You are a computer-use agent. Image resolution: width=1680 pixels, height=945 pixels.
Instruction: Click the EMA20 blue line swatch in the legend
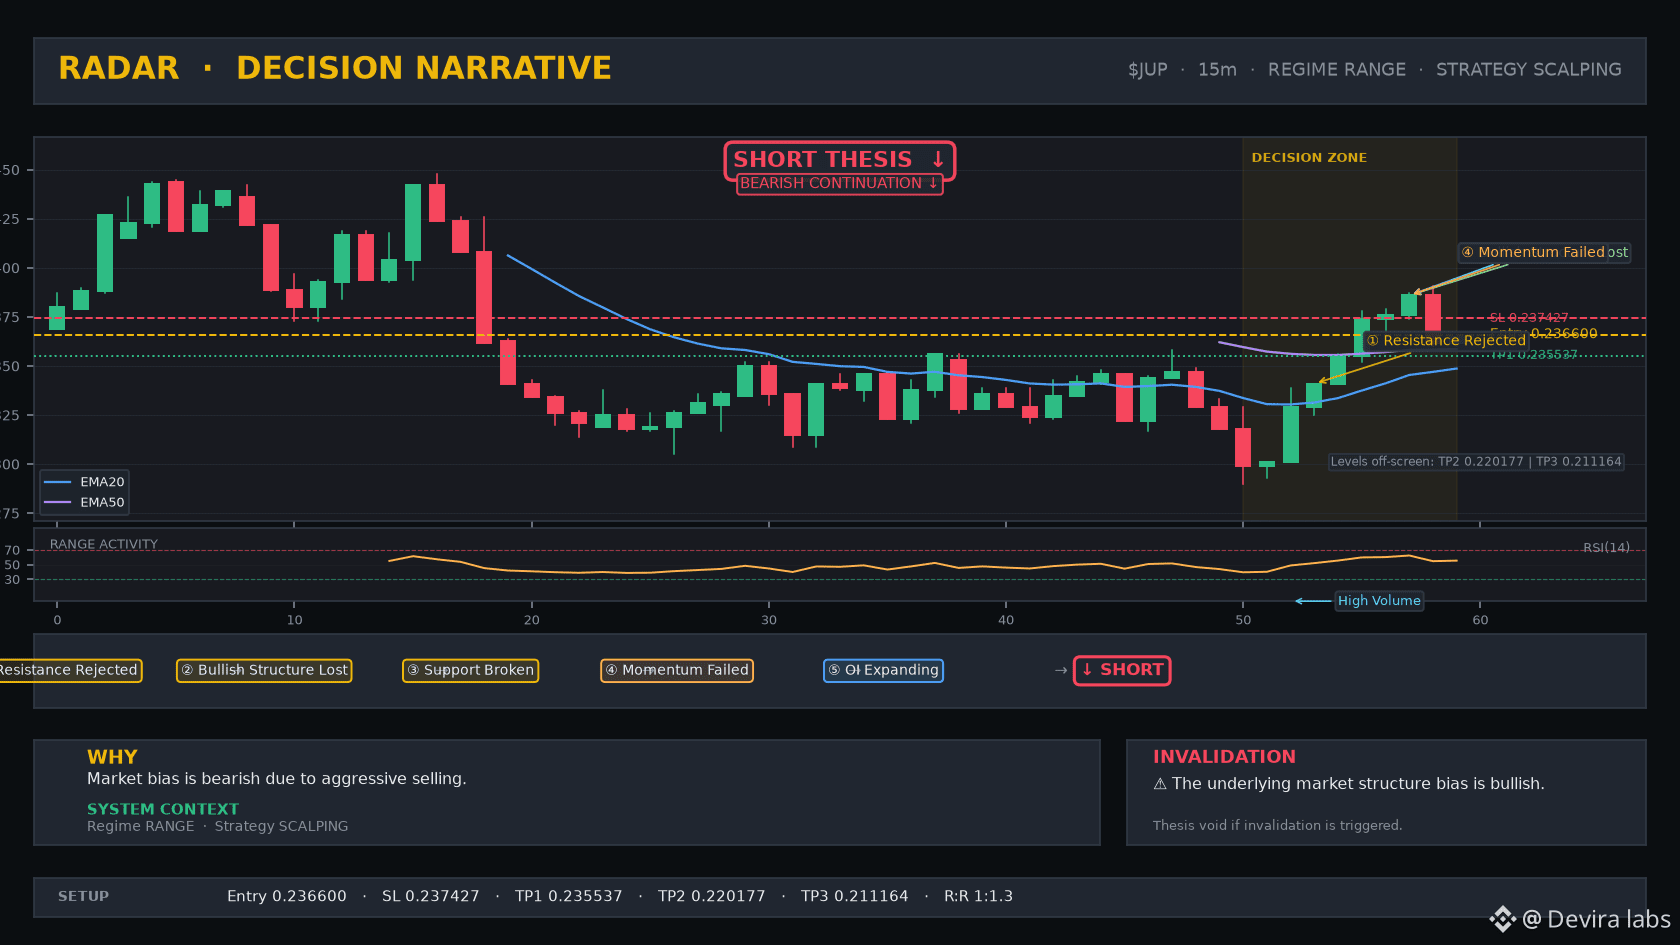[x=58, y=482]
